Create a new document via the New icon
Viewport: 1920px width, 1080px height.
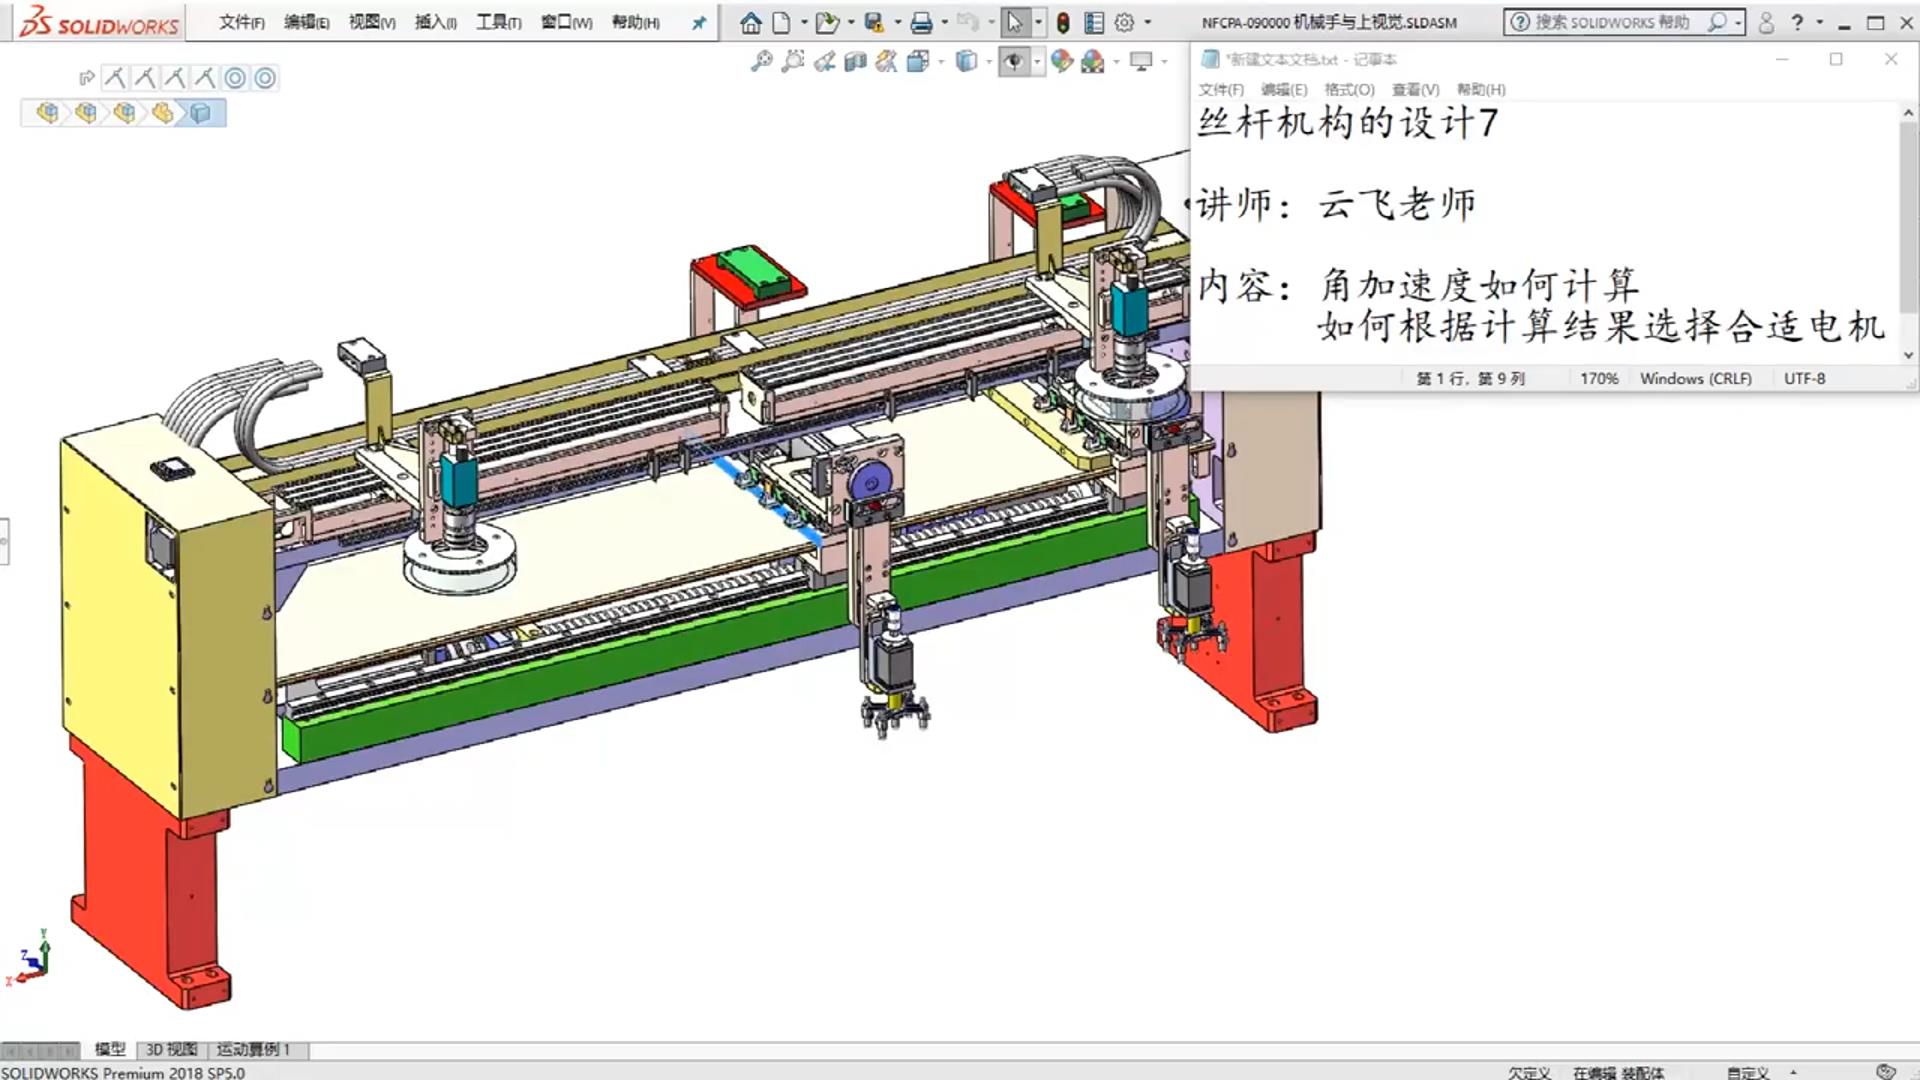781,22
